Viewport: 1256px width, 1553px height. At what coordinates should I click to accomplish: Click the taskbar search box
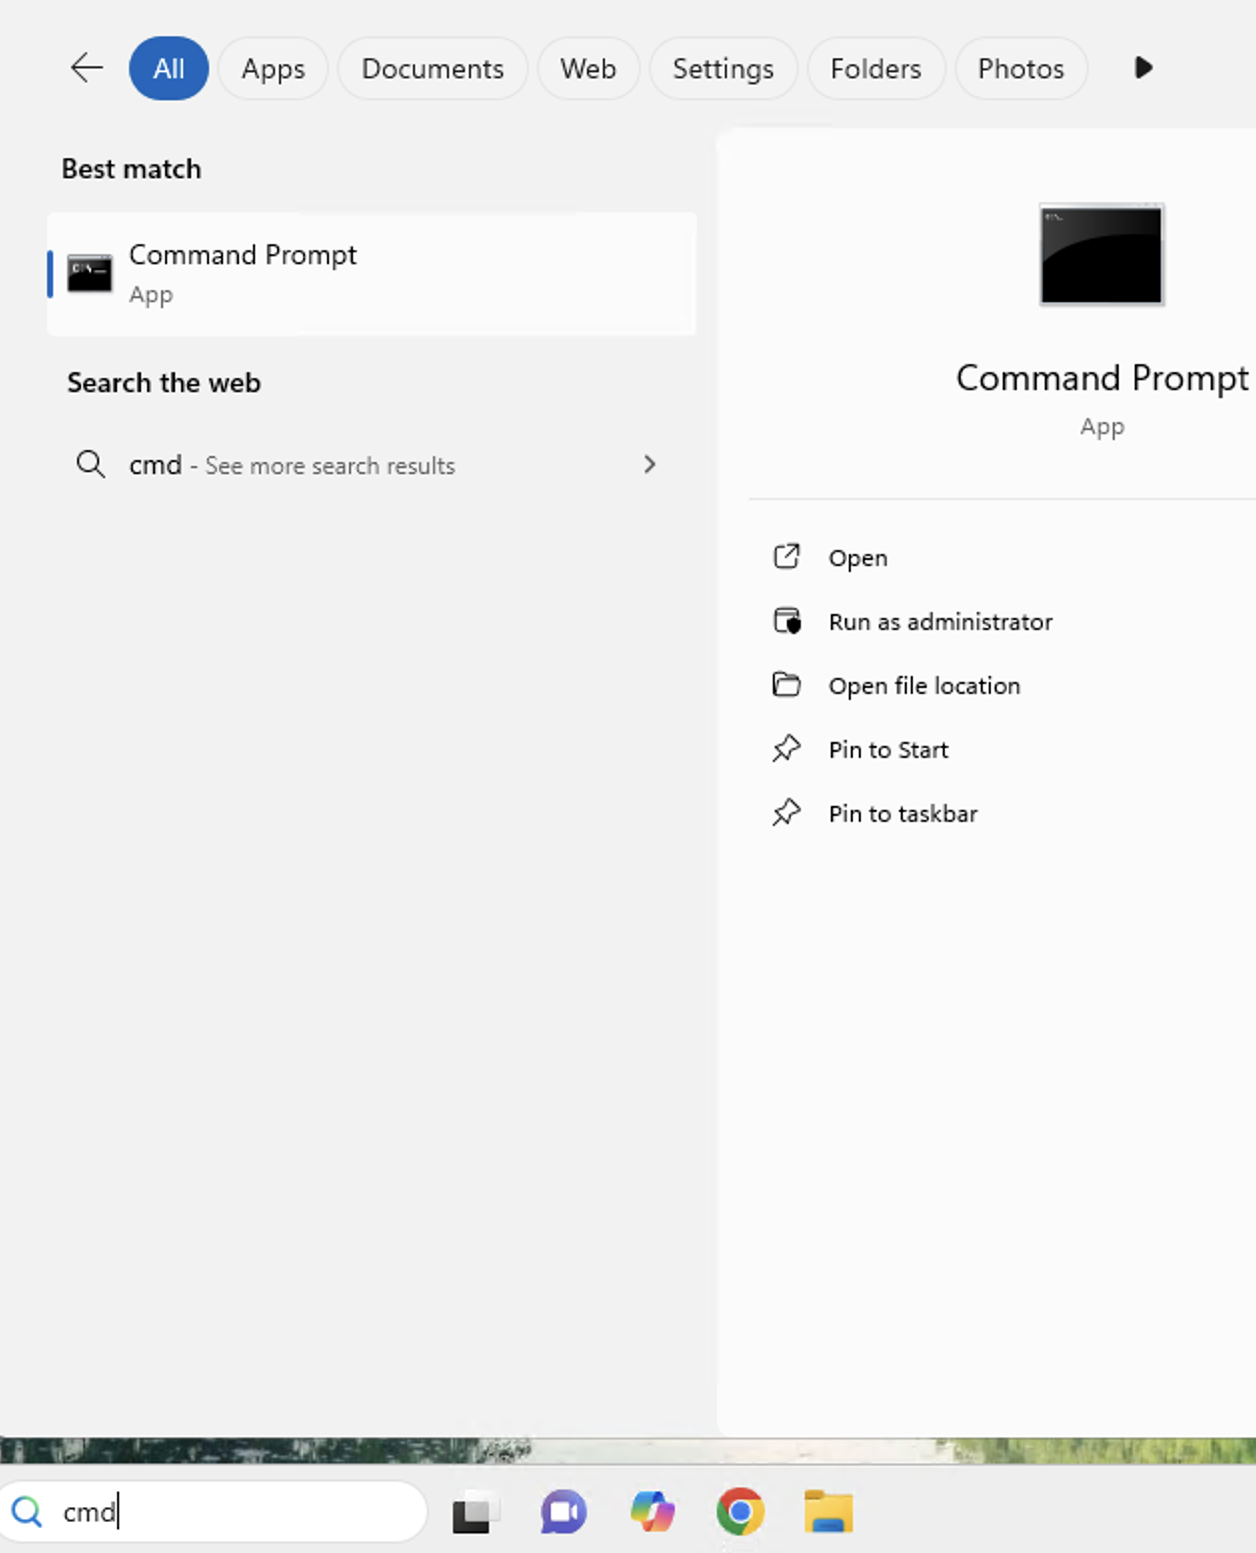(x=230, y=1512)
